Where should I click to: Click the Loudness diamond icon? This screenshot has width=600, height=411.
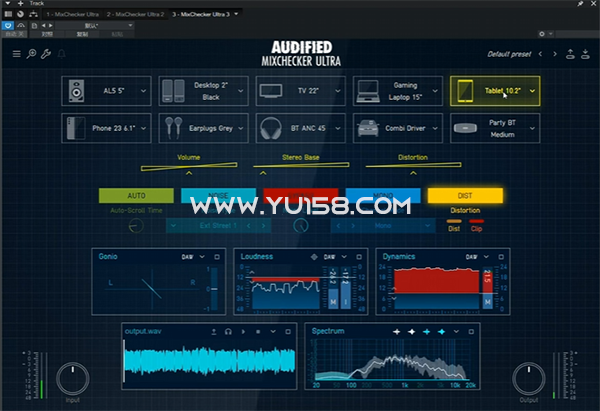click(314, 257)
